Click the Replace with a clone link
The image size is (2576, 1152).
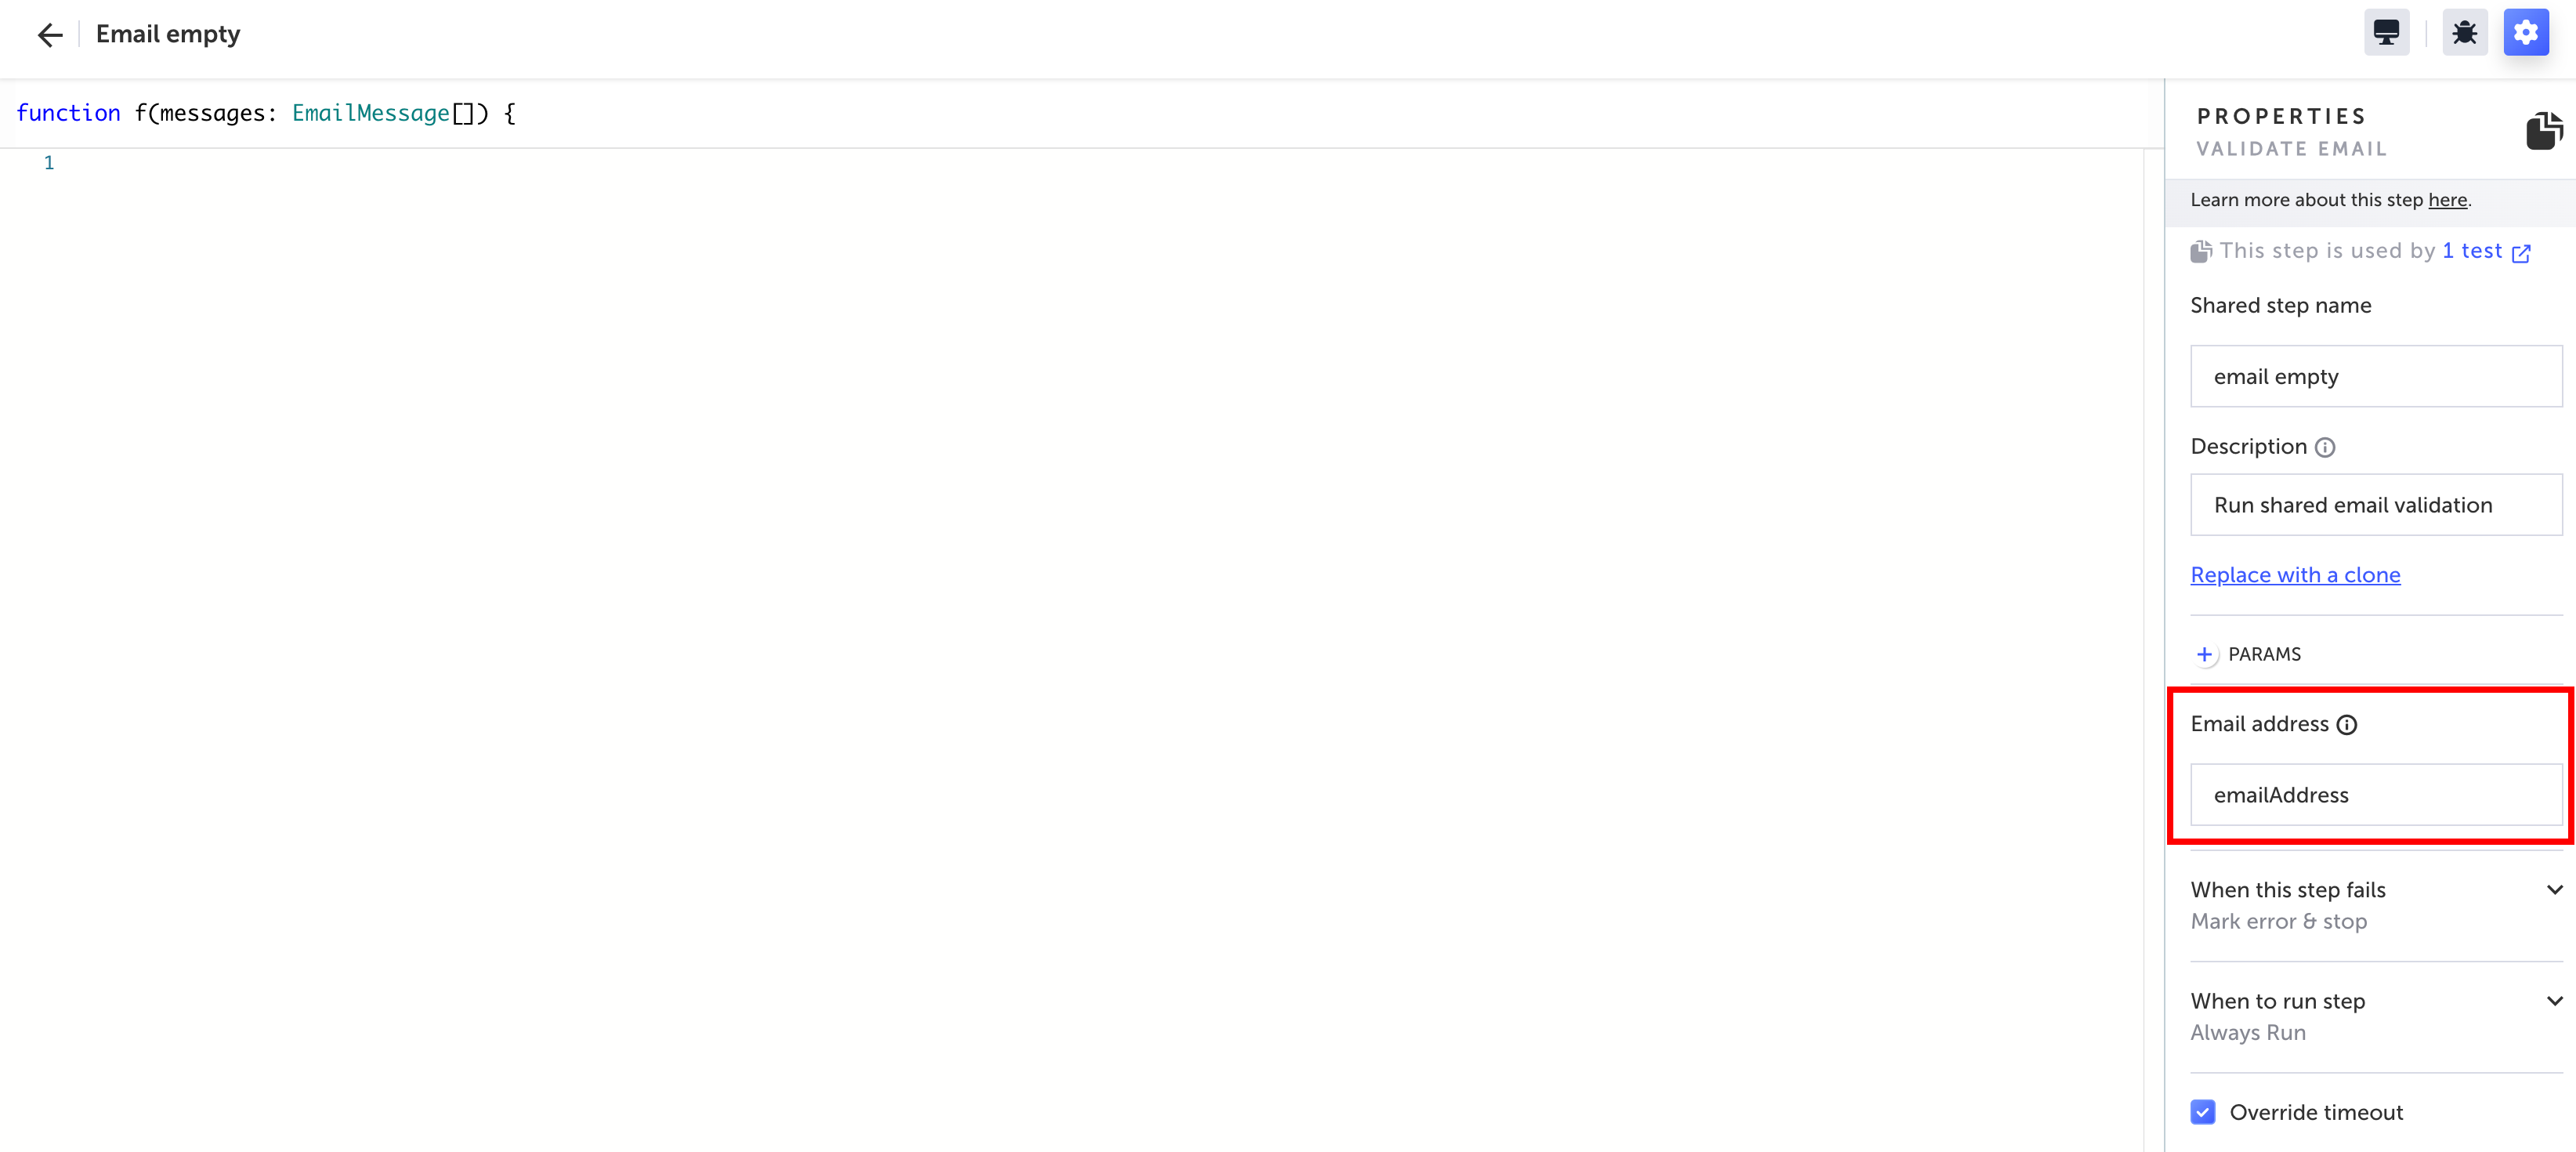point(2295,575)
